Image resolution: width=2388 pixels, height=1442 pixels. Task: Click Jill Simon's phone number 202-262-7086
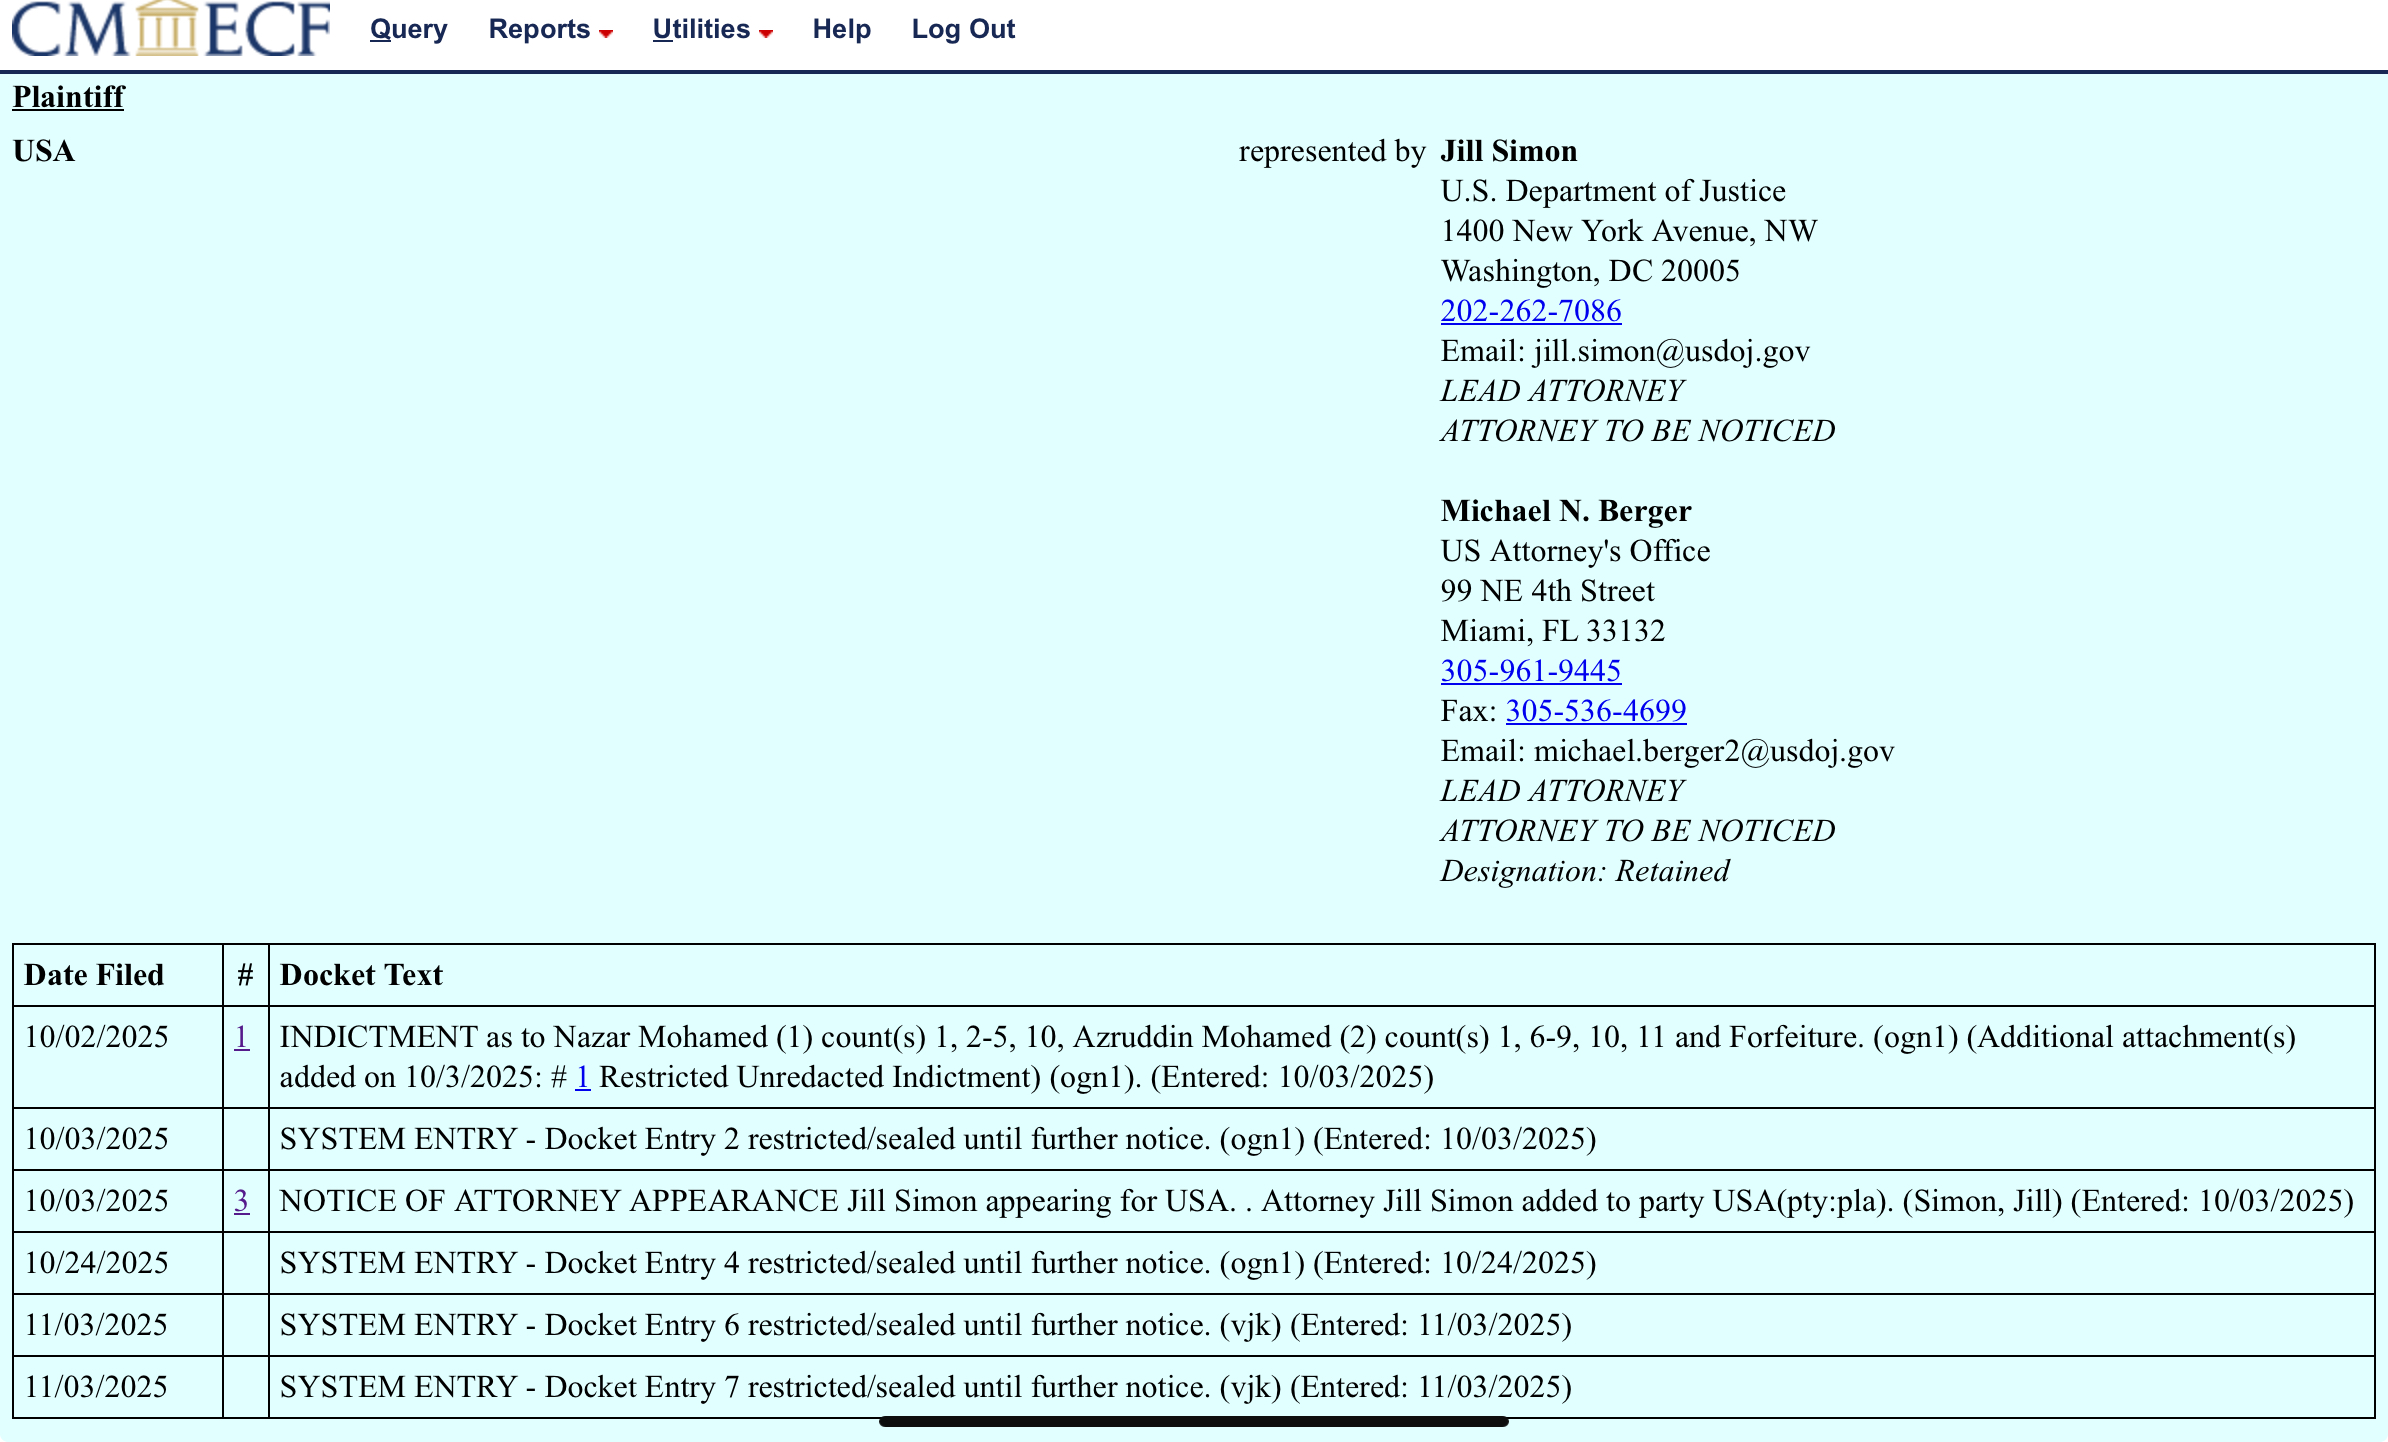click(x=1530, y=311)
